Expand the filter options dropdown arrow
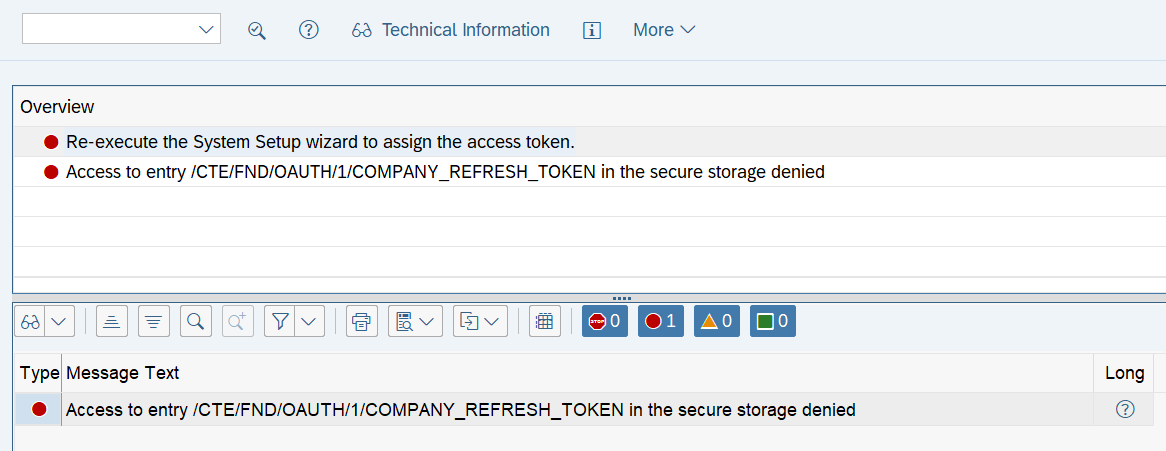Image resolution: width=1166 pixels, height=451 pixels. click(x=309, y=322)
